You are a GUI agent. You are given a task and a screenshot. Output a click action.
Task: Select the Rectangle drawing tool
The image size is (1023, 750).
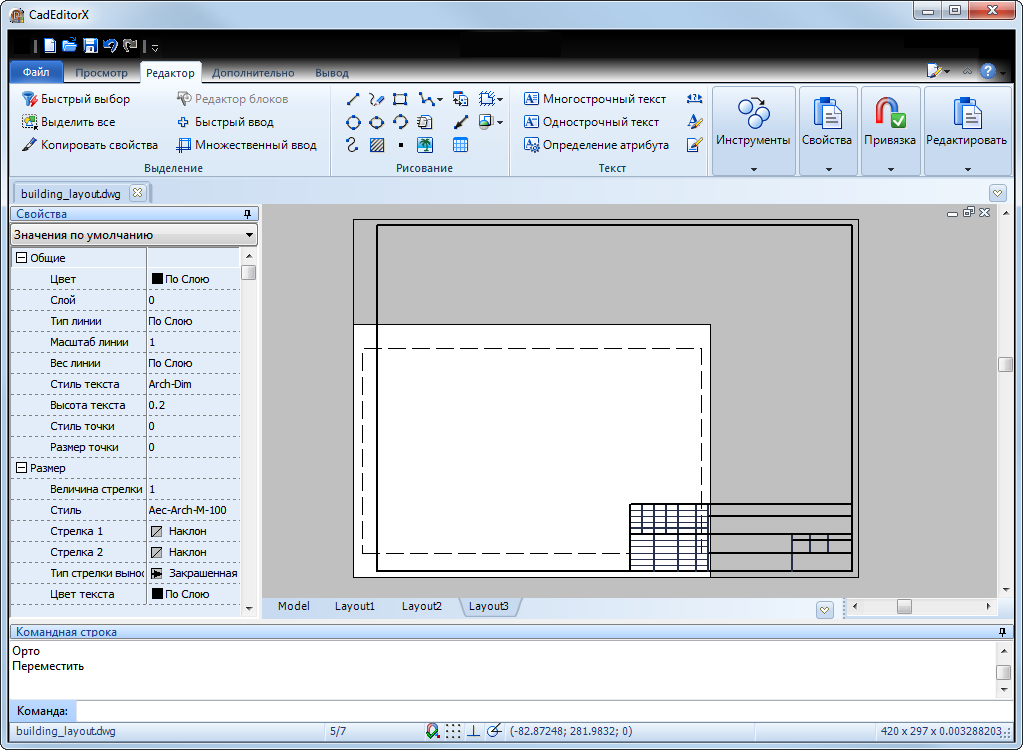click(400, 99)
